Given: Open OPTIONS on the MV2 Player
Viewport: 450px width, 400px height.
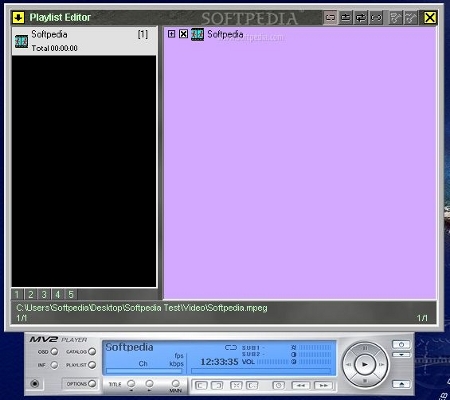Looking at the screenshot, I should point(92,384).
